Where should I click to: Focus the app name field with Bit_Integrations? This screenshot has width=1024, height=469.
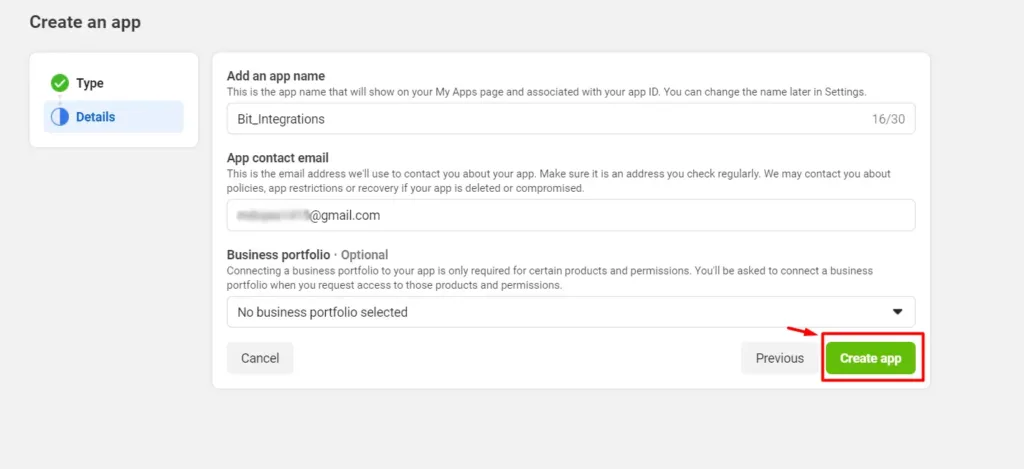click(540, 119)
